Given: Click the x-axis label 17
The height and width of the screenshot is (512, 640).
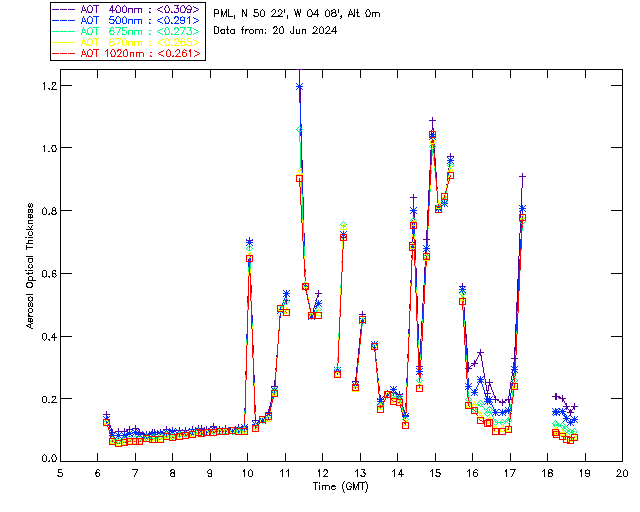Looking at the screenshot, I should [x=510, y=473].
